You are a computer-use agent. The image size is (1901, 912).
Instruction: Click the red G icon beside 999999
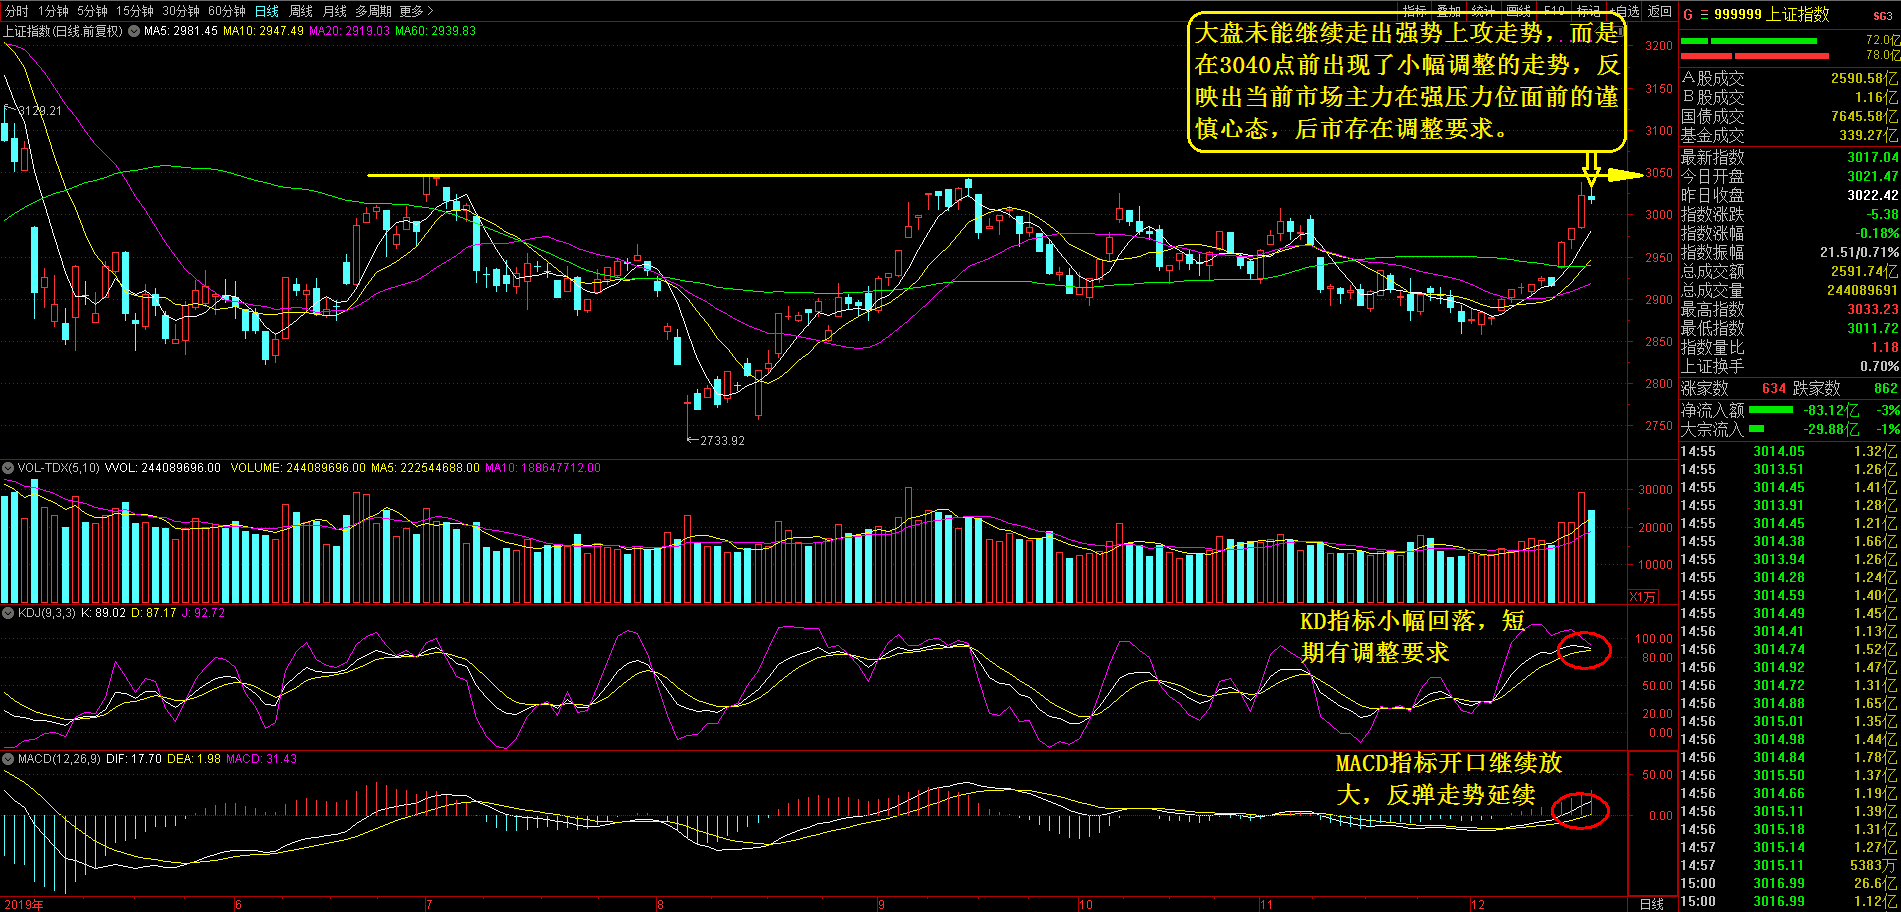tap(1688, 15)
